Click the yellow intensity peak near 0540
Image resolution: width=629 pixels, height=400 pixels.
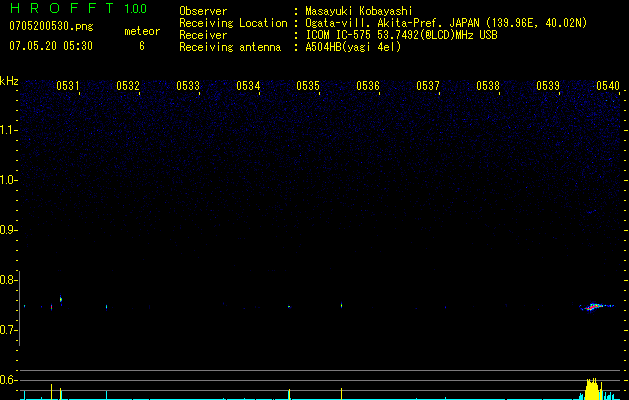click(592, 389)
